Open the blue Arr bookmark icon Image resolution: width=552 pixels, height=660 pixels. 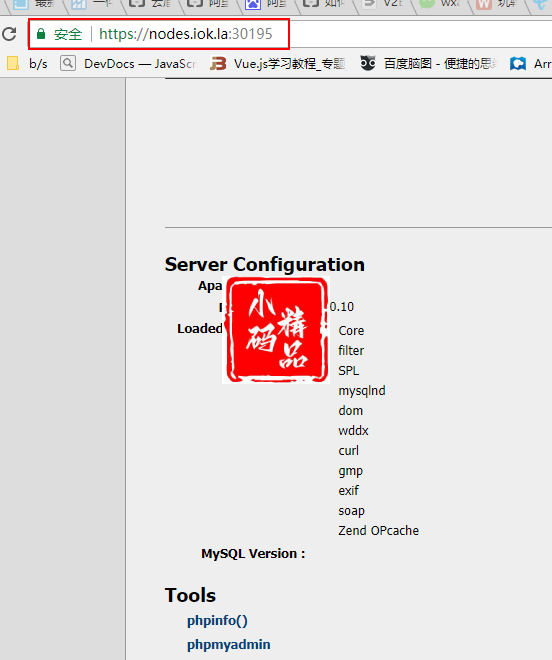518,64
